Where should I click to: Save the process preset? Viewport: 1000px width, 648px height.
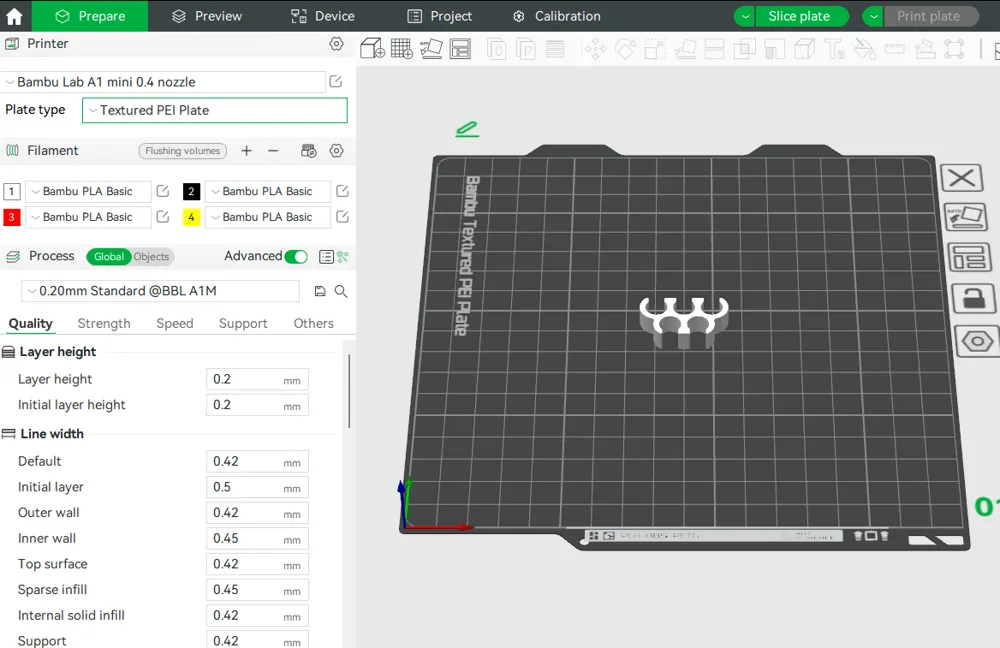pos(320,291)
